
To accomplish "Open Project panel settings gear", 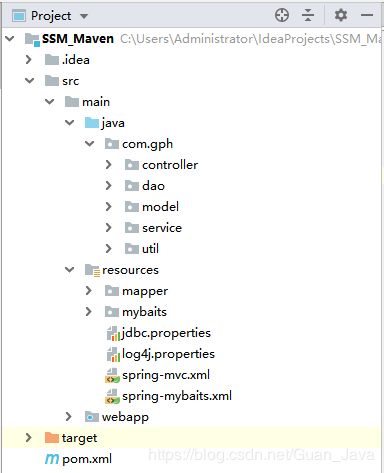I will click(x=341, y=15).
